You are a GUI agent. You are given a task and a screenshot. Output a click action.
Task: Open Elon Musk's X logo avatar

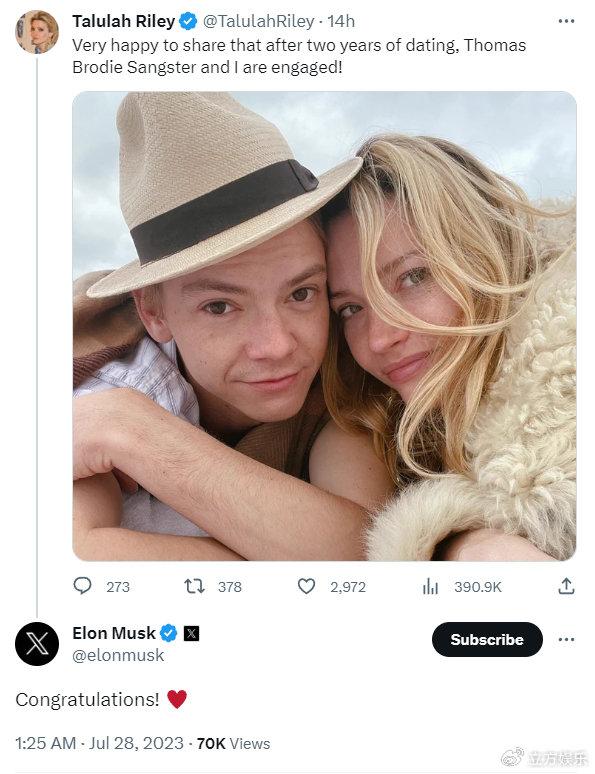(x=37, y=644)
